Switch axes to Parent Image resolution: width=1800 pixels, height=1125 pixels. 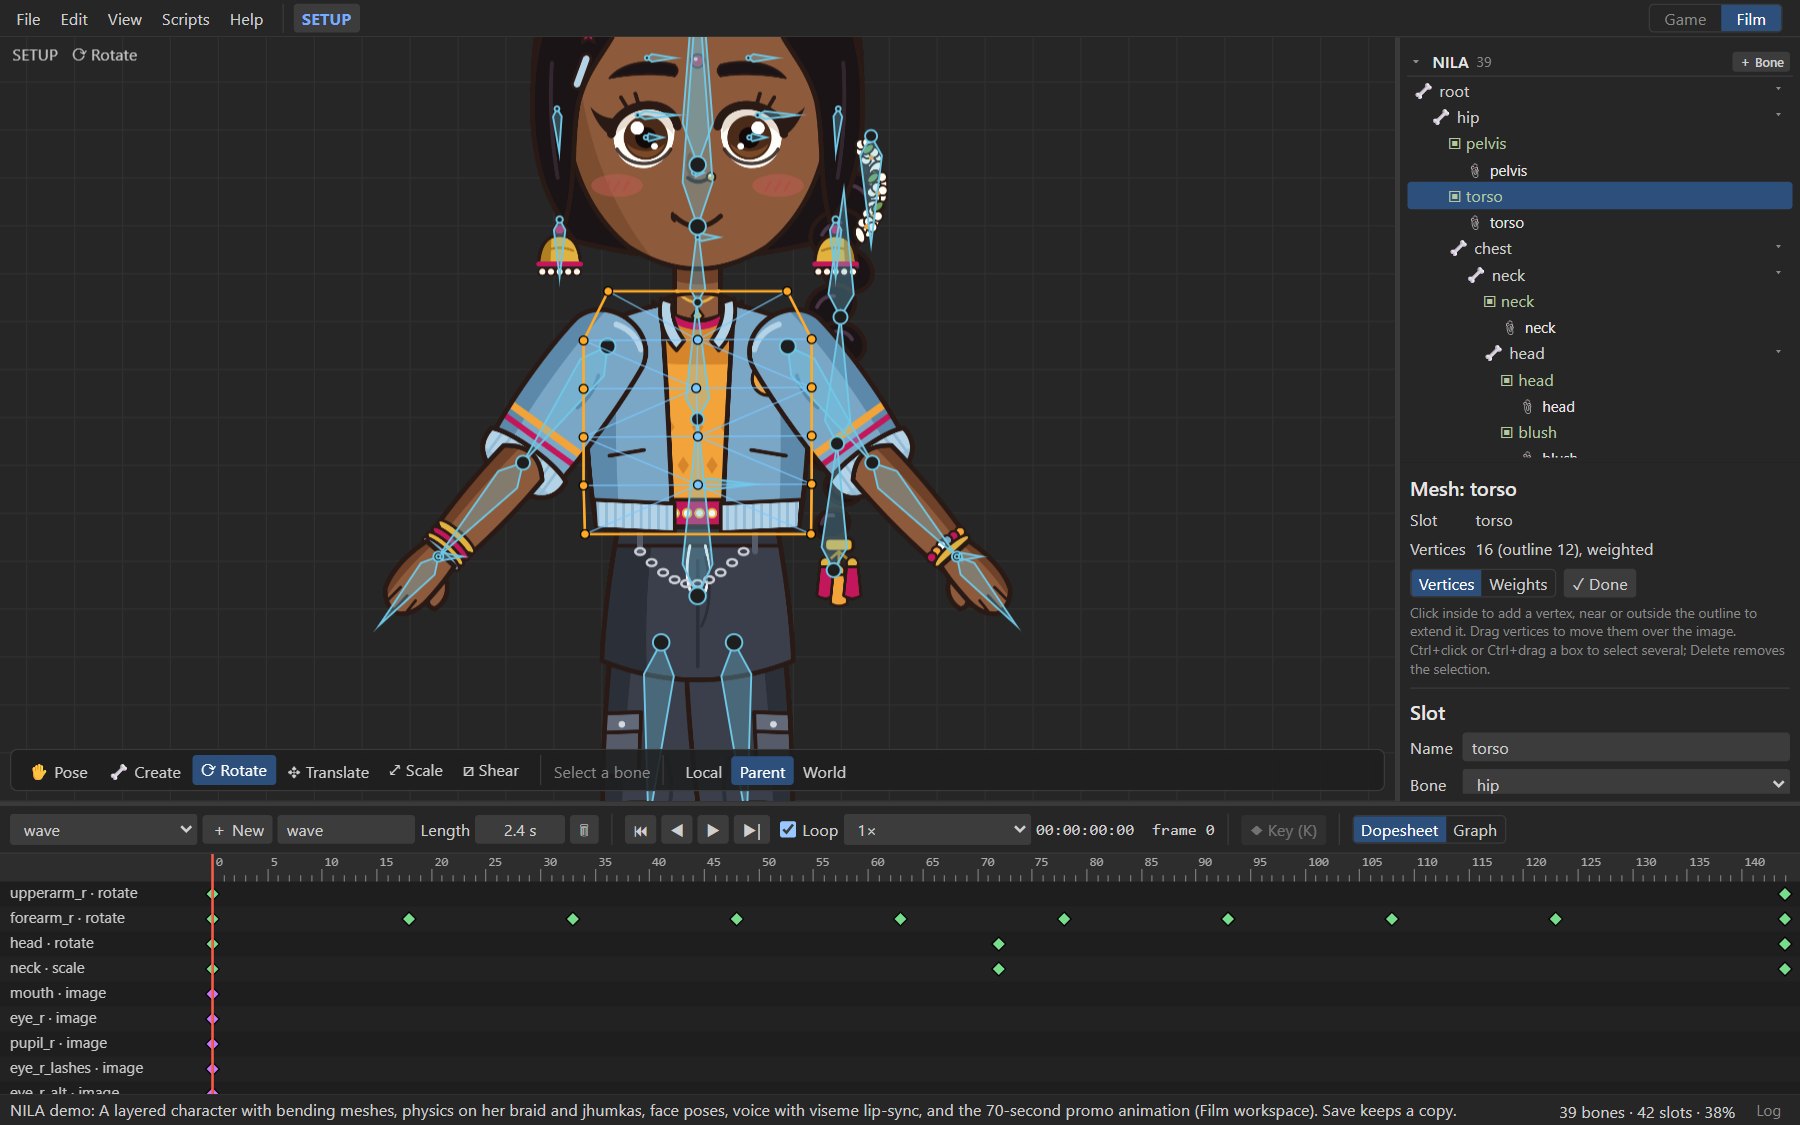click(762, 772)
